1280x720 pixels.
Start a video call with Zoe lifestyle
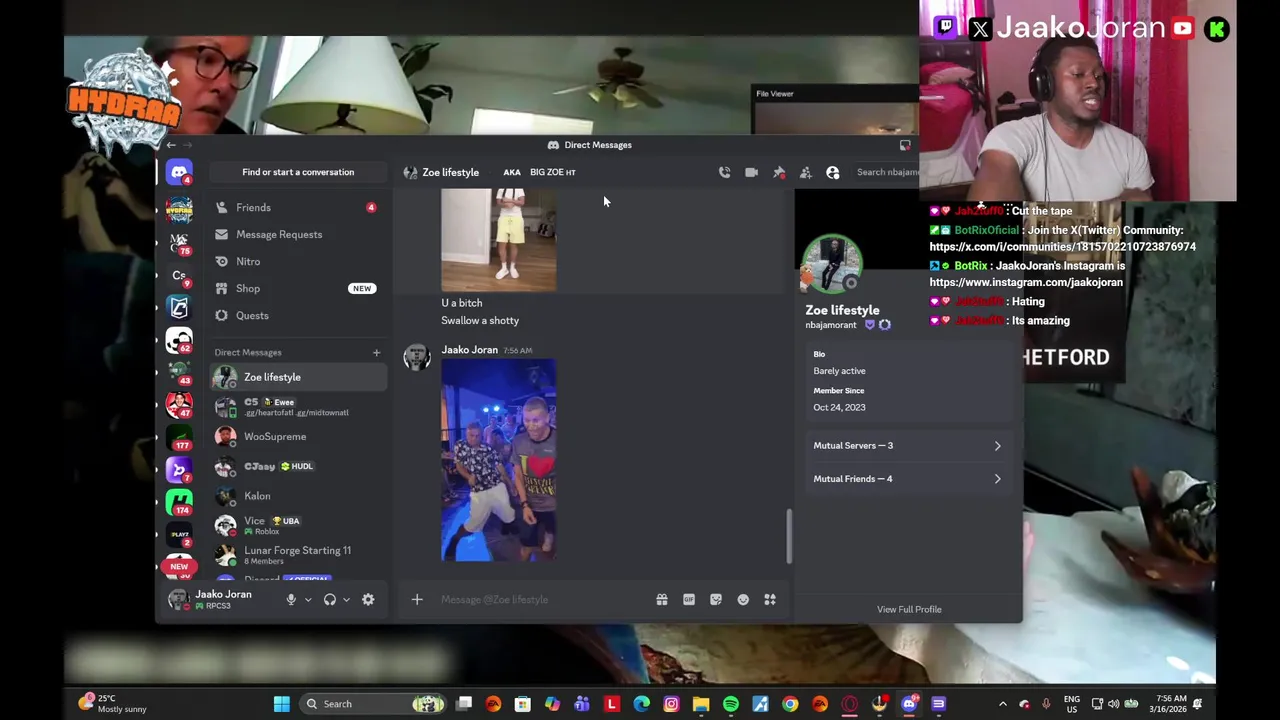[751, 172]
